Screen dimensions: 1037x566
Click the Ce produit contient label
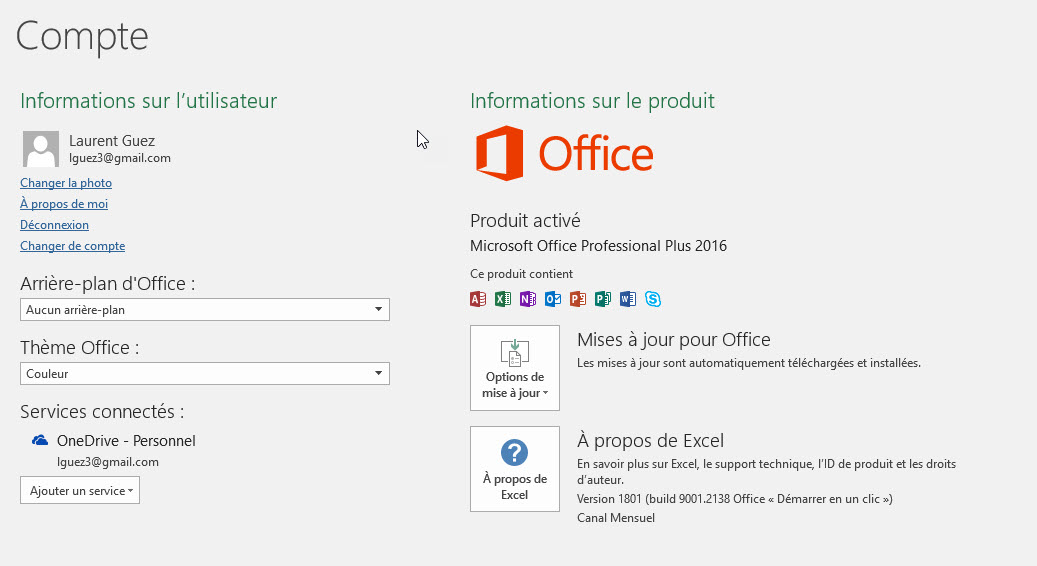[x=522, y=274]
